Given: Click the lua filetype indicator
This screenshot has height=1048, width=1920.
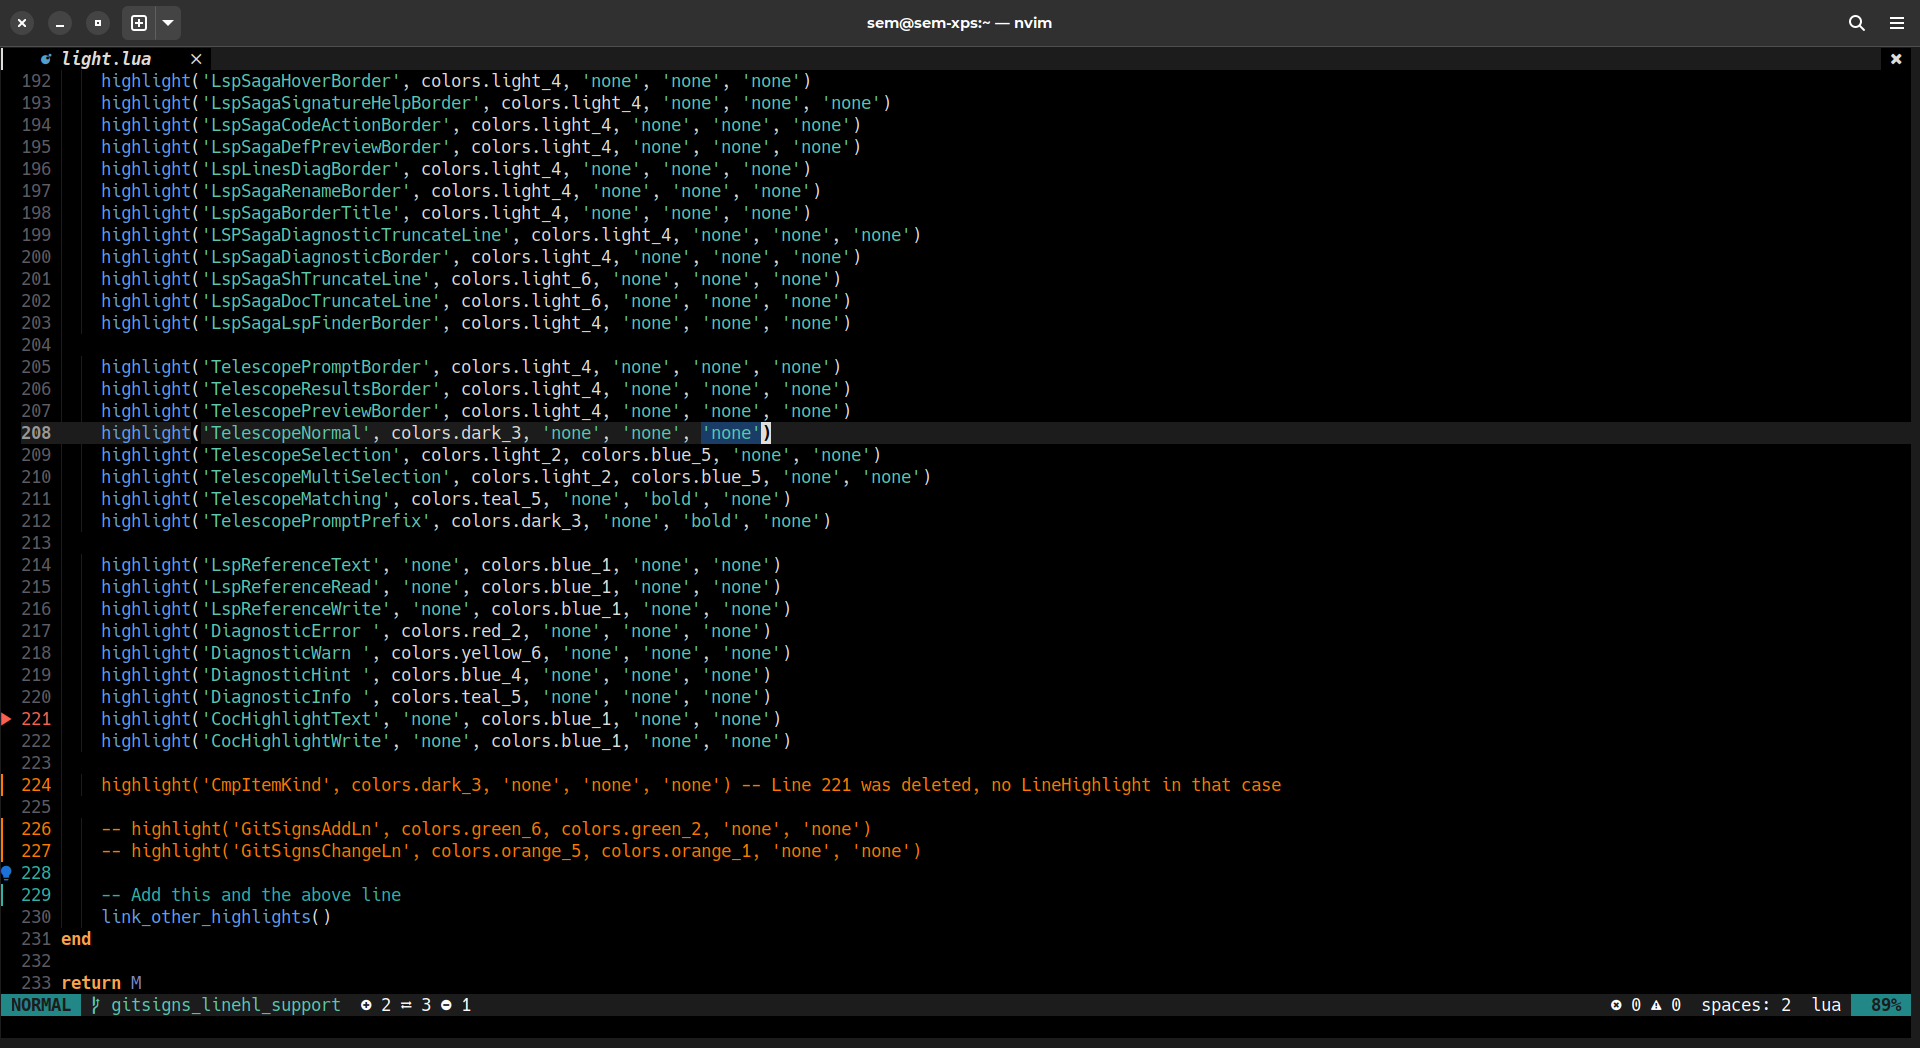Looking at the screenshot, I should point(1826,1005).
